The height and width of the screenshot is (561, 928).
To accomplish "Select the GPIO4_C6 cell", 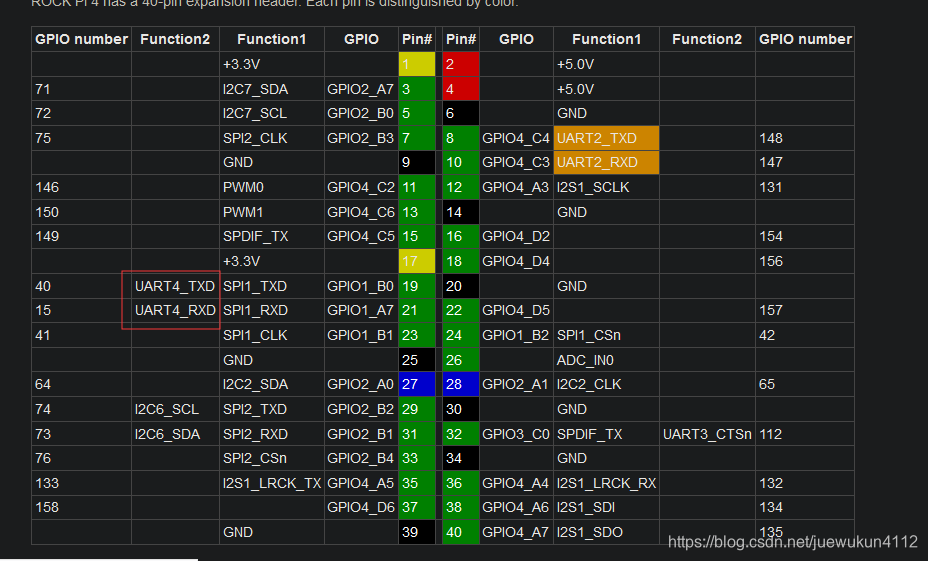I will 361,212.
